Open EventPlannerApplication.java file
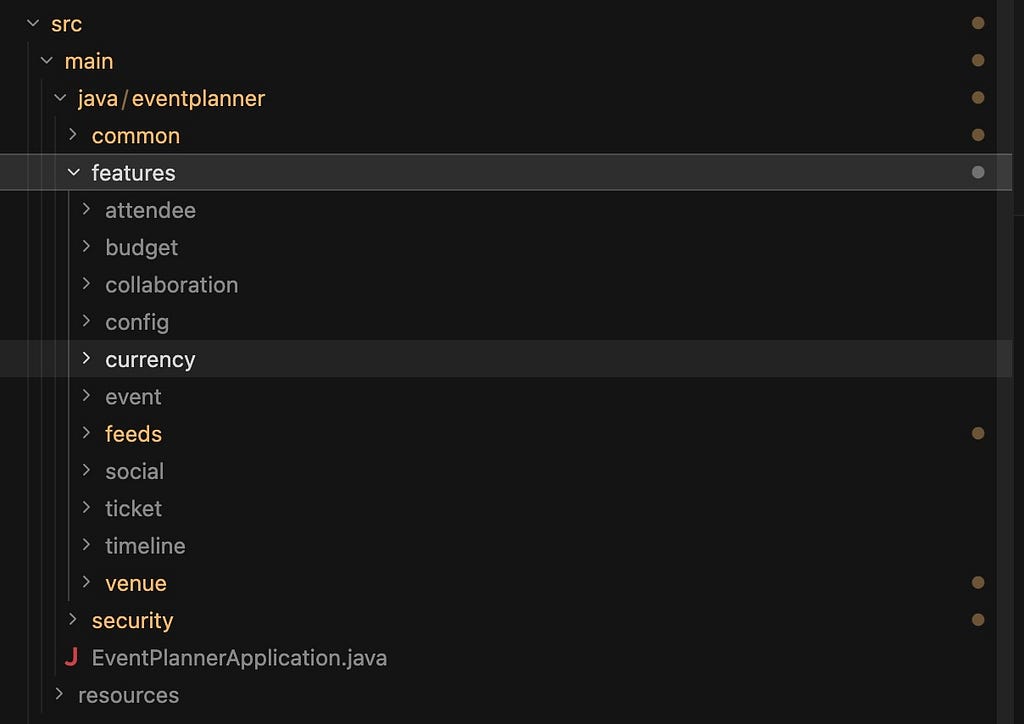The image size is (1024, 724). pos(239,658)
